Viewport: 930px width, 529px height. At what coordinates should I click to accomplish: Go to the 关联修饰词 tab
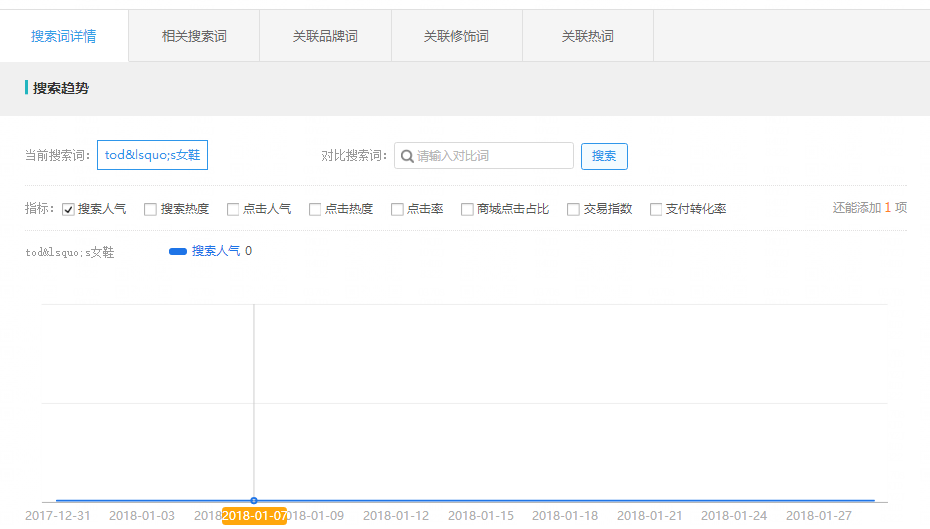pyautogui.click(x=456, y=36)
